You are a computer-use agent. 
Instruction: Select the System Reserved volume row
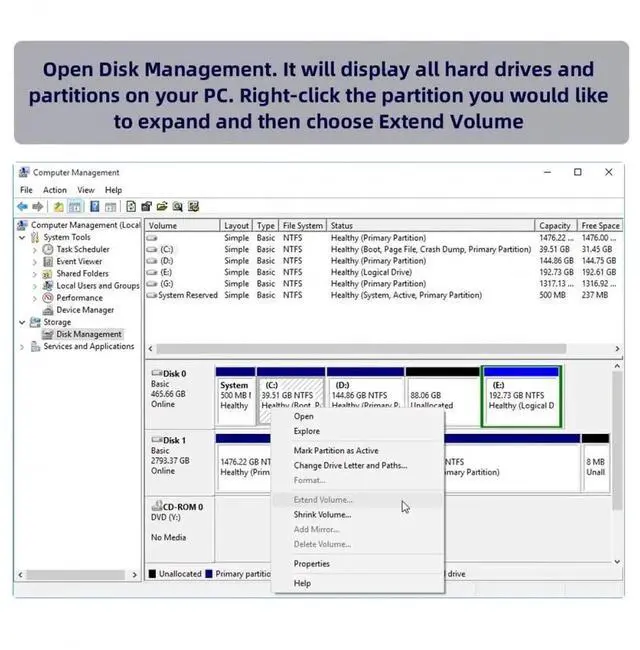tap(188, 296)
